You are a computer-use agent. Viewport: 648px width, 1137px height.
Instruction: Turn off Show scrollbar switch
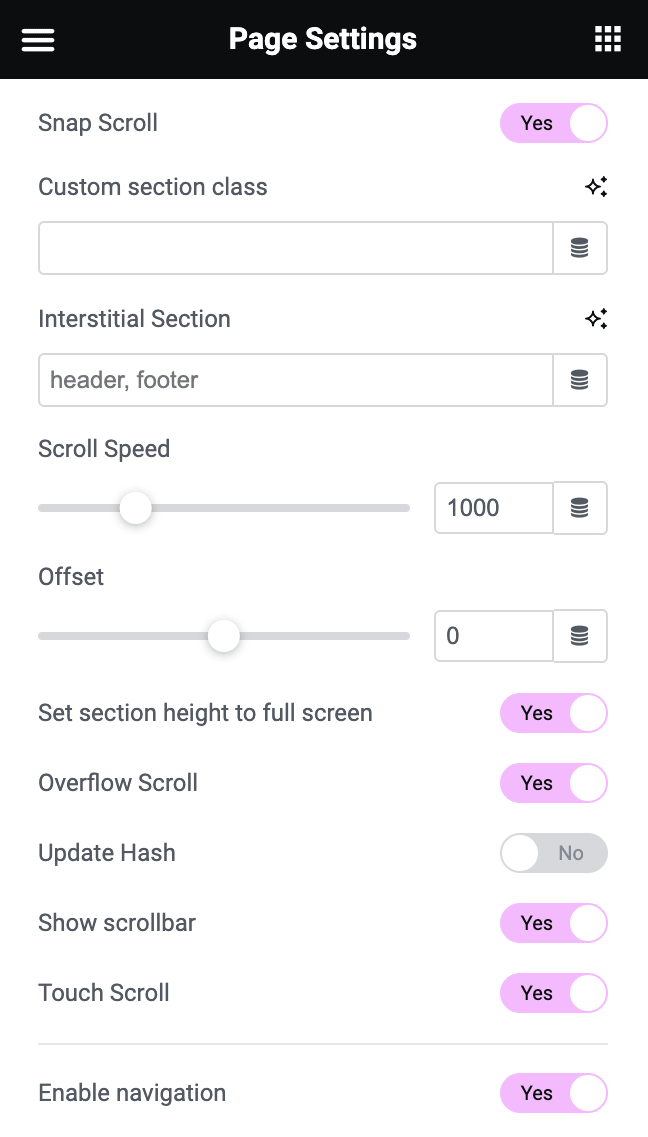click(x=554, y=923)
